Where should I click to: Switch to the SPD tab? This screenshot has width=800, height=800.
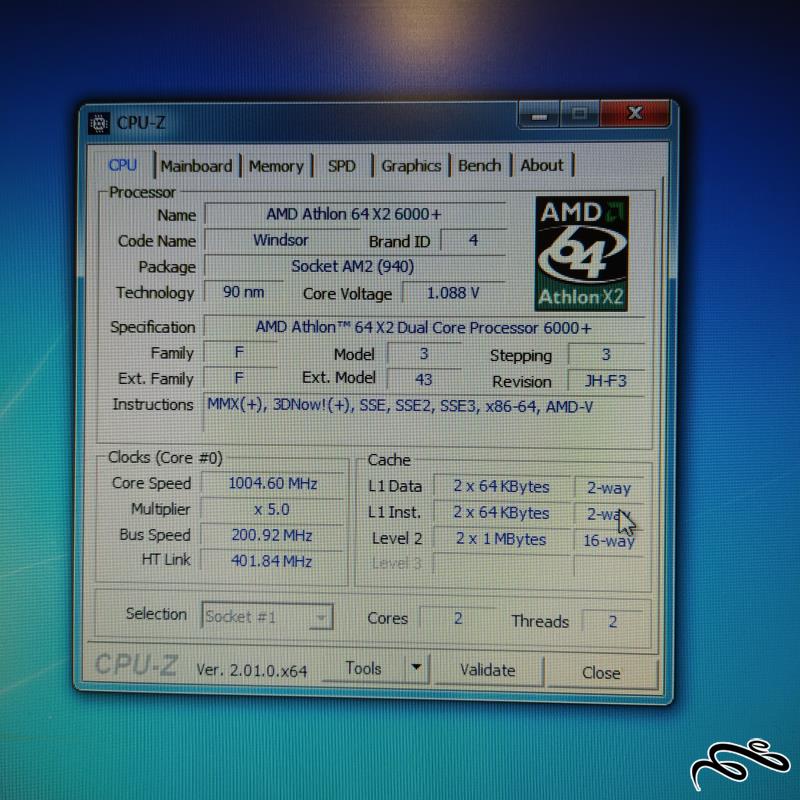[x=341, y=166]
